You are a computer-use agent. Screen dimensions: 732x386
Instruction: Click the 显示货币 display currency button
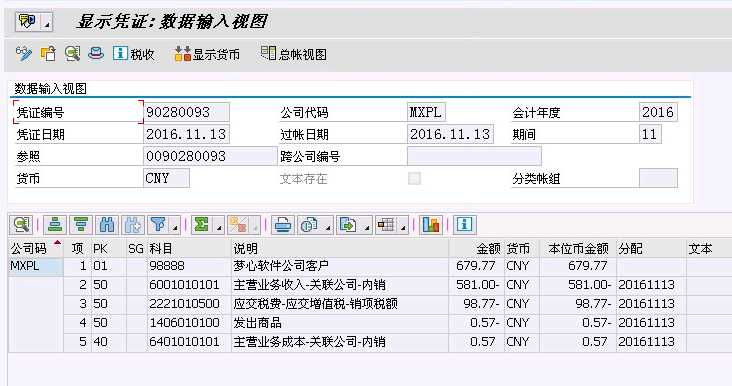click(x=207, y=54)
